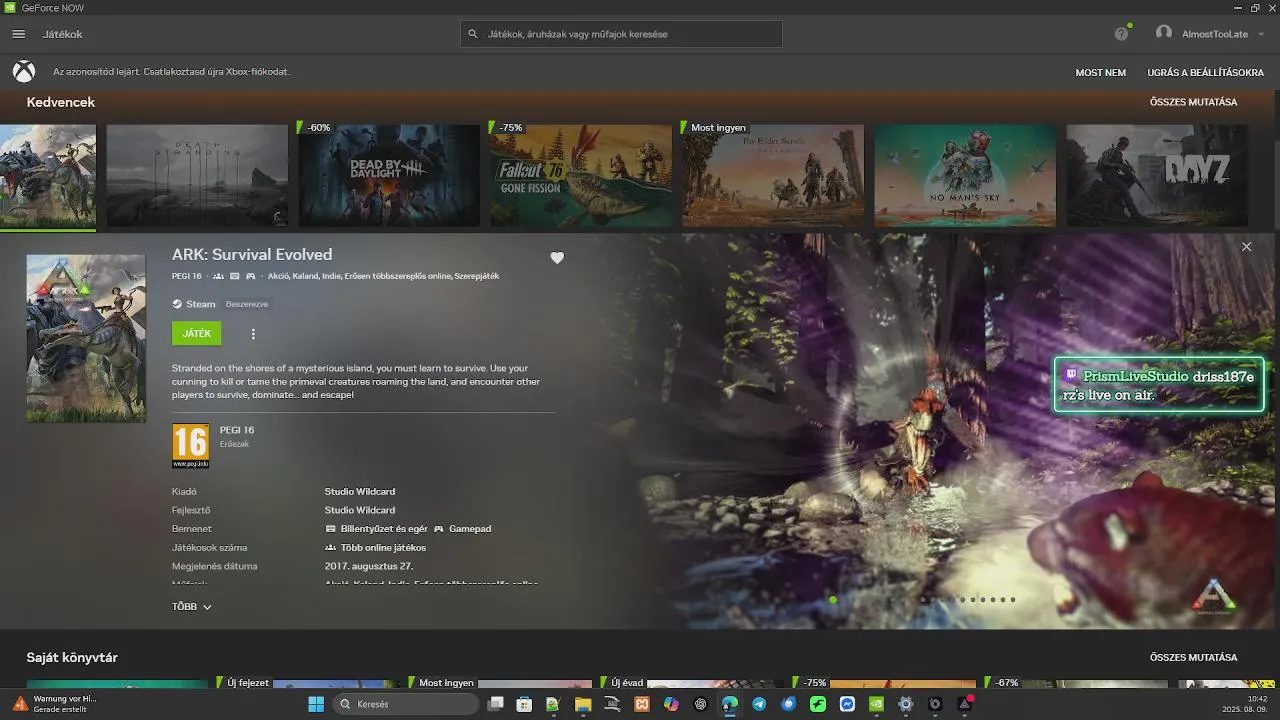Open the three-dot options next to JÁTÉK
The height and width of the screenshot is (720, 1280).
click(253, 334)
